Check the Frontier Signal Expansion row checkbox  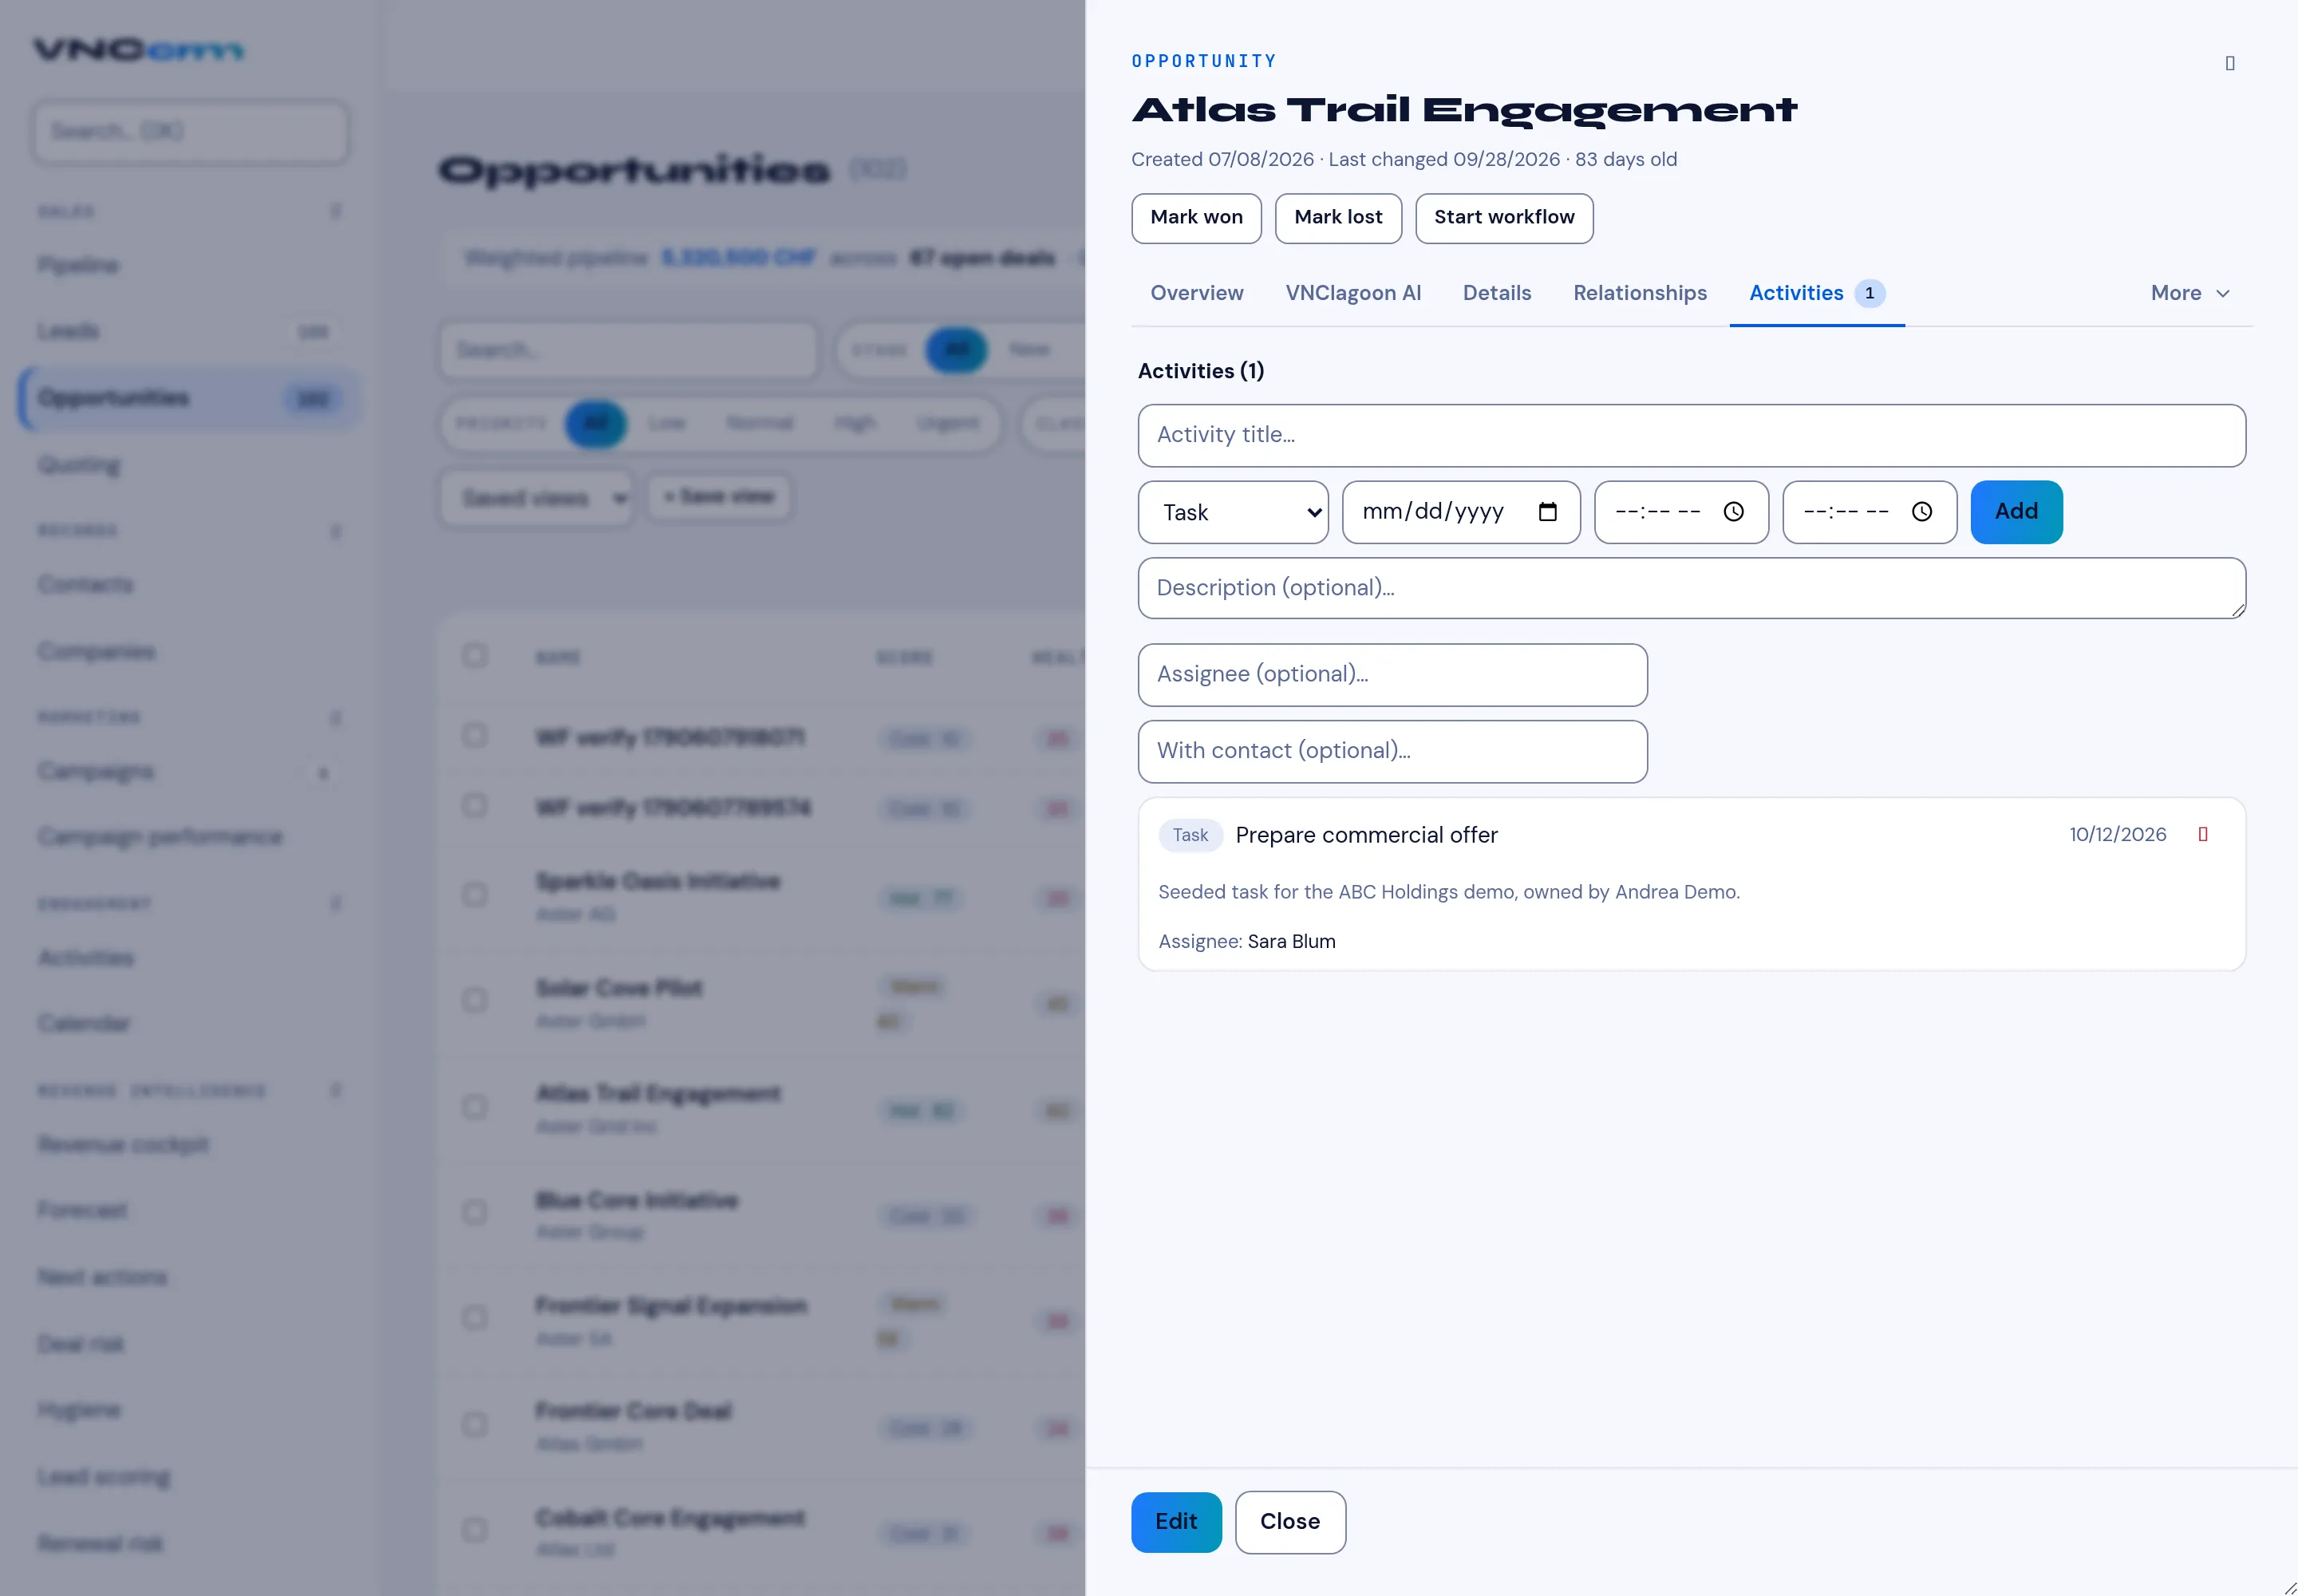[475, 1318]
